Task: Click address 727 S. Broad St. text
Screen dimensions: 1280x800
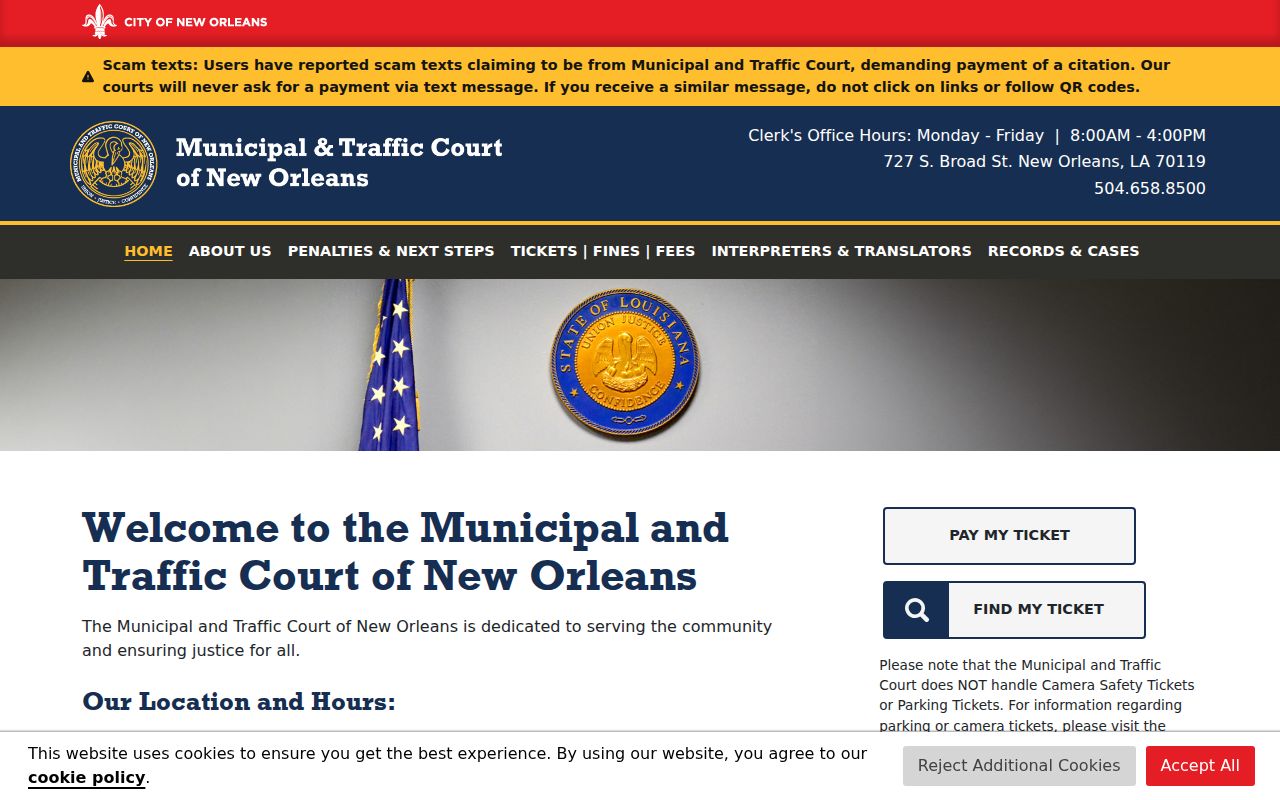Action: pos(1045,161)
